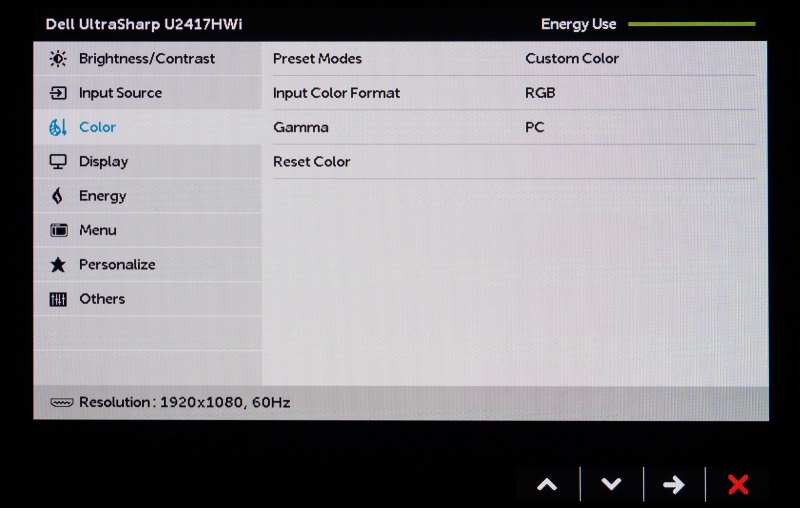The image size is (800, 508).
Task: Click the green Energy Use bar
Action: [x=691, y=24]
